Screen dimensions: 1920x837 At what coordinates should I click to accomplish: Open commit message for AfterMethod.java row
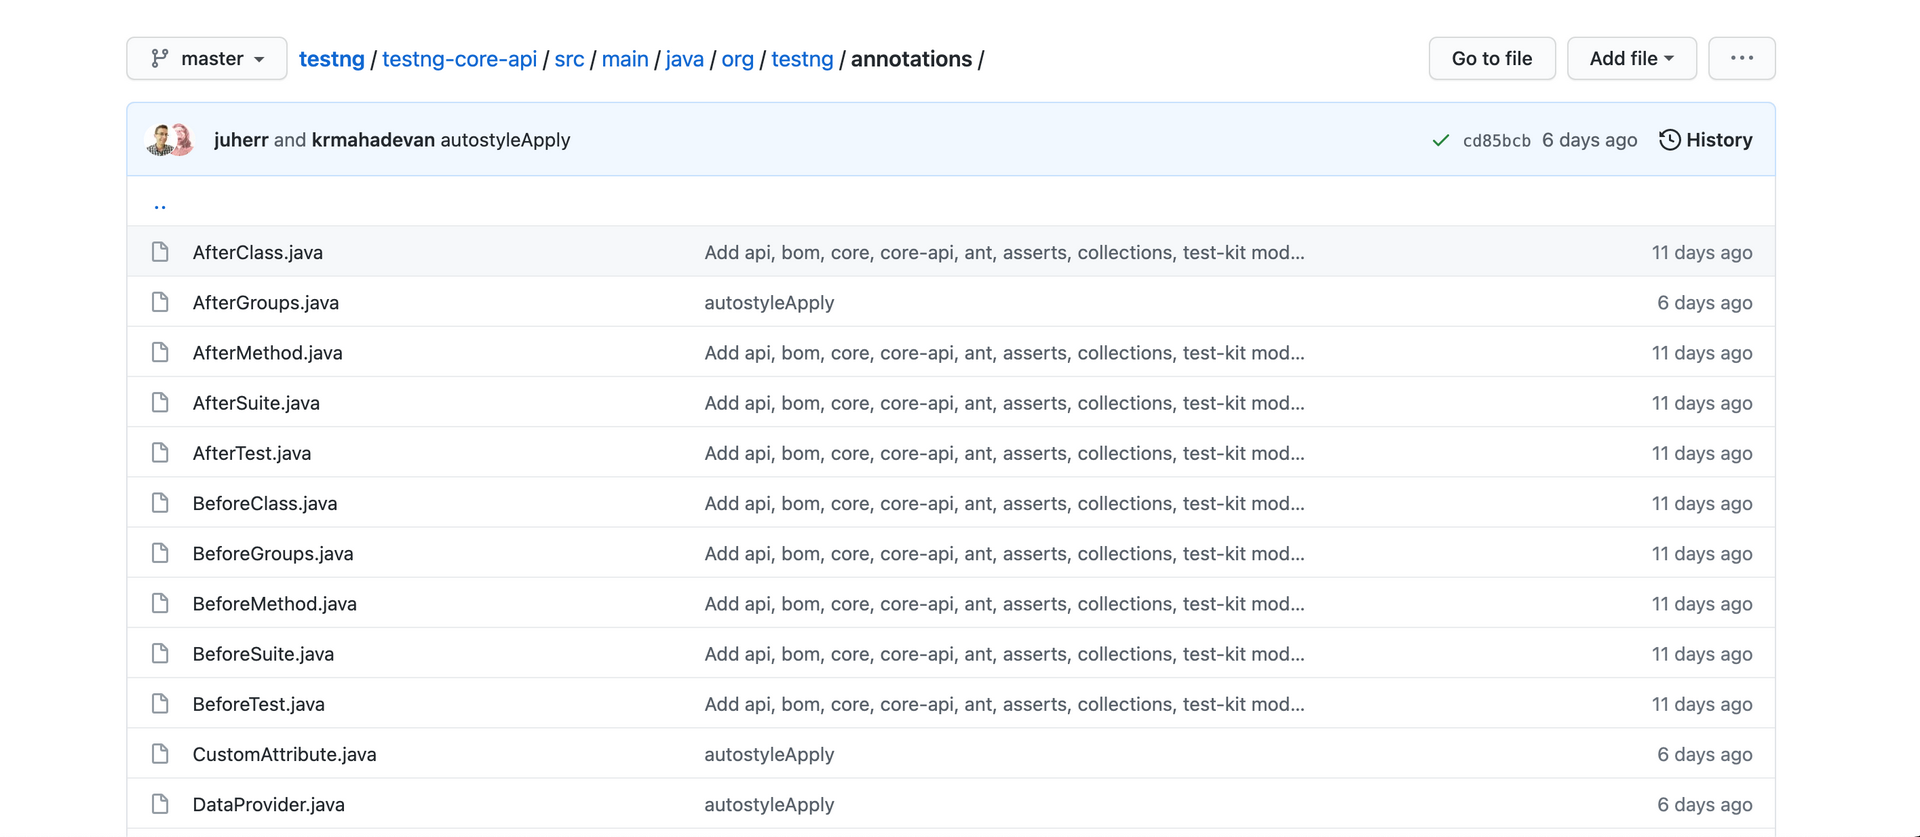tap(1004, 352)
